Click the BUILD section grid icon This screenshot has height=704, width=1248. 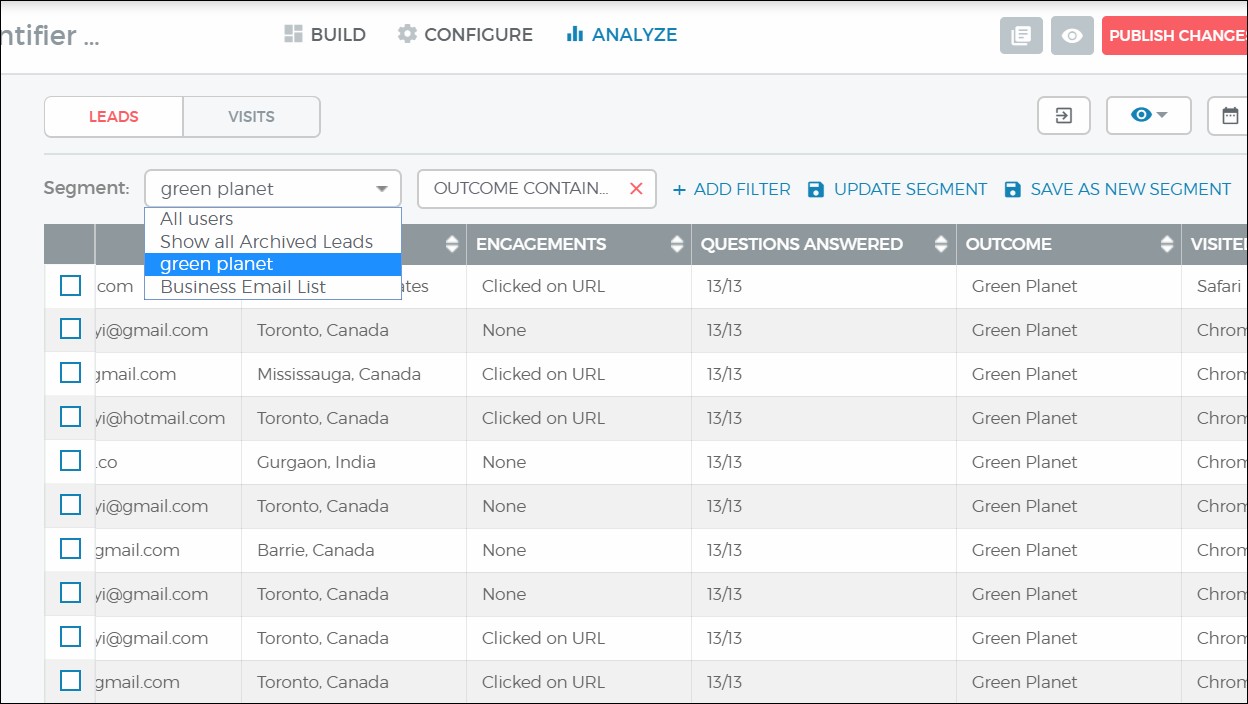(293, 34)
